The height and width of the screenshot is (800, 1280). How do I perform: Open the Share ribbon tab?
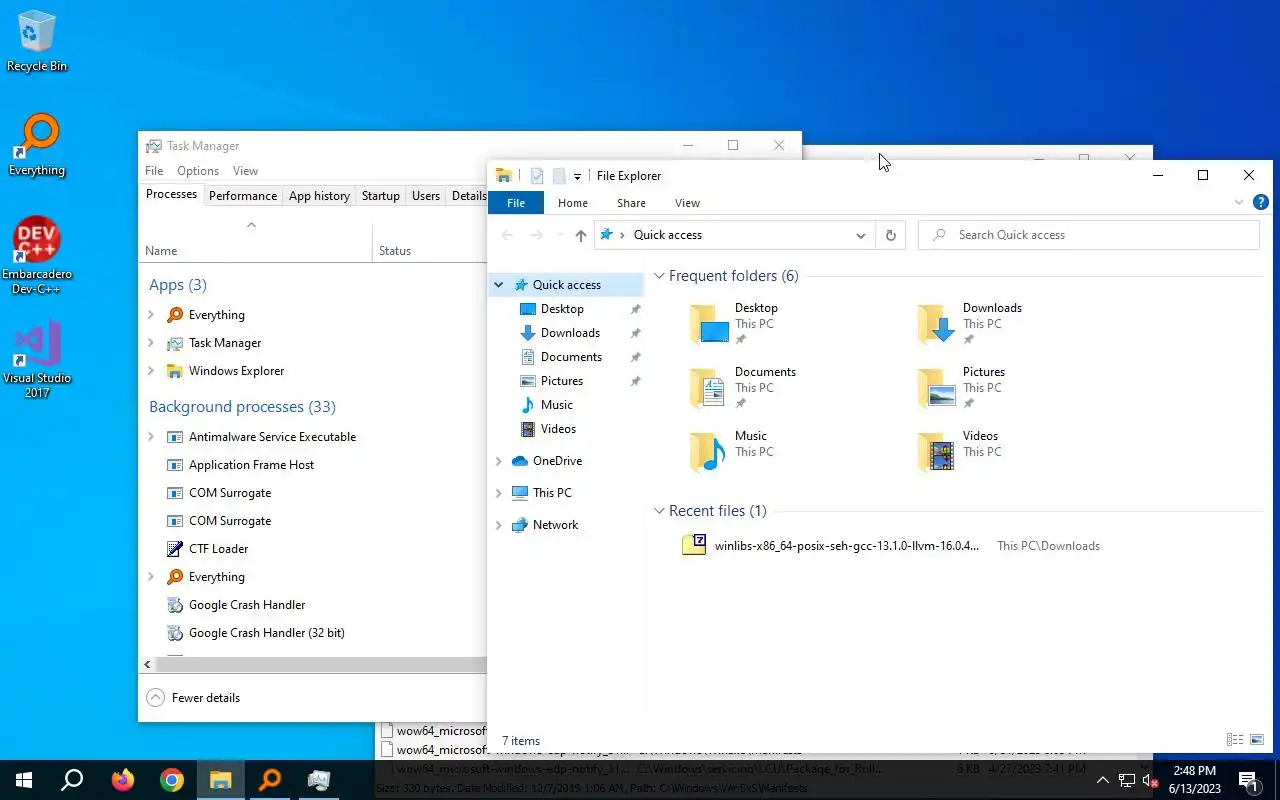click(x=631, y=203)
